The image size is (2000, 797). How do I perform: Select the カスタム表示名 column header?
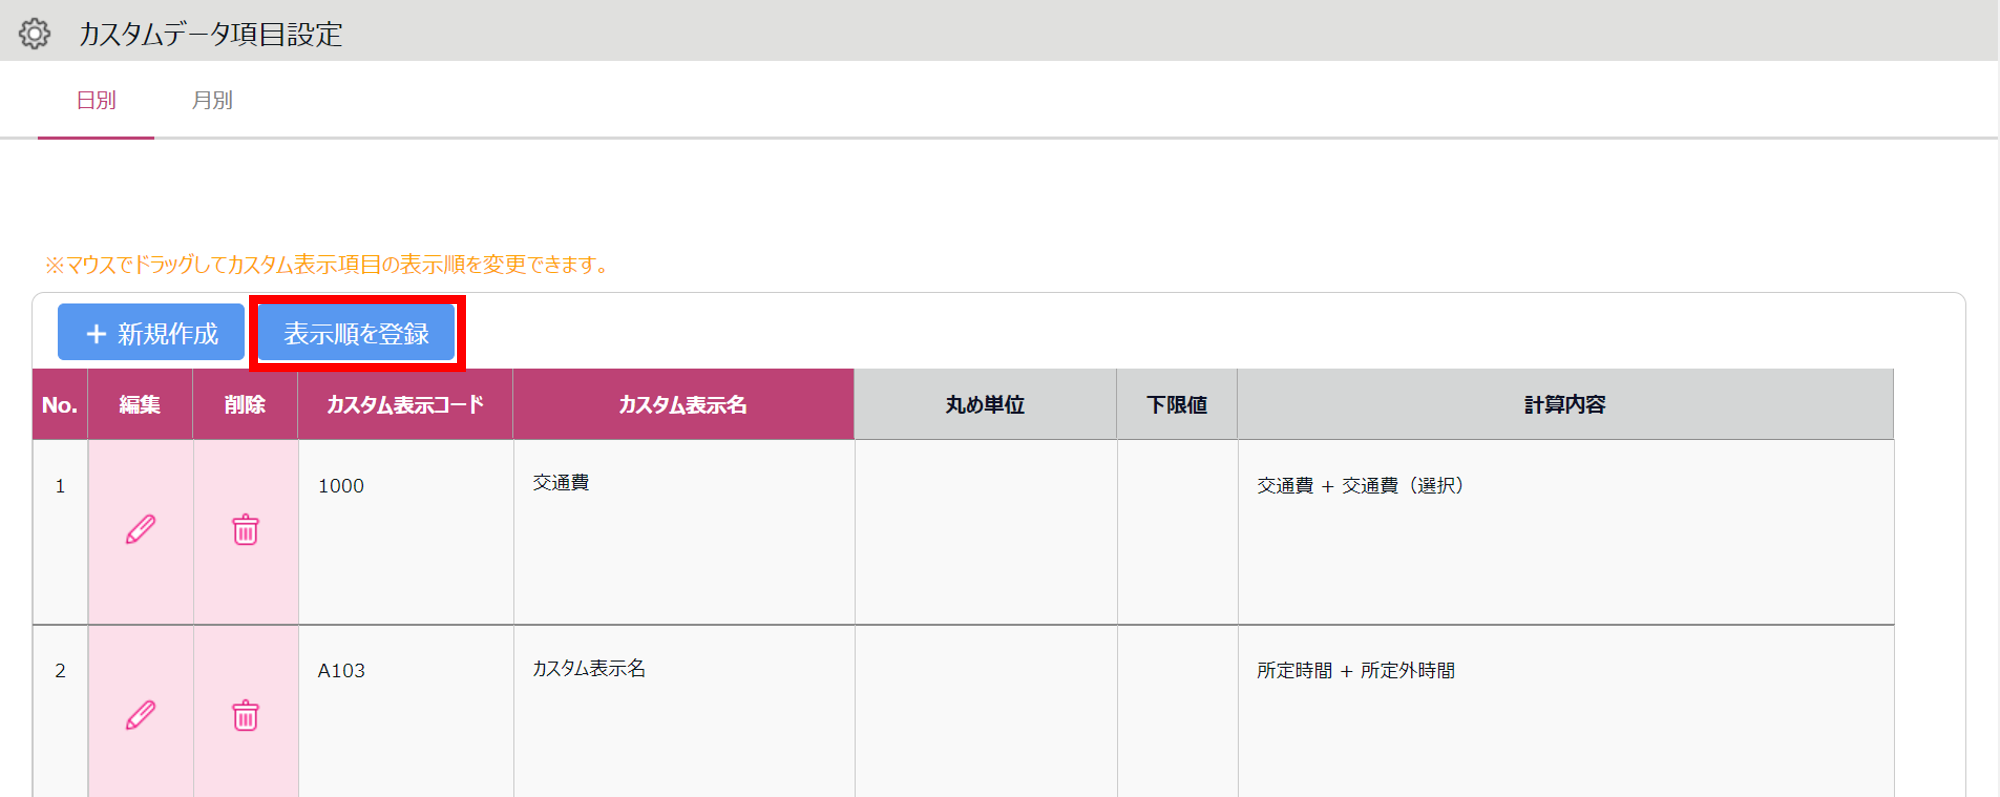point(683,404)
